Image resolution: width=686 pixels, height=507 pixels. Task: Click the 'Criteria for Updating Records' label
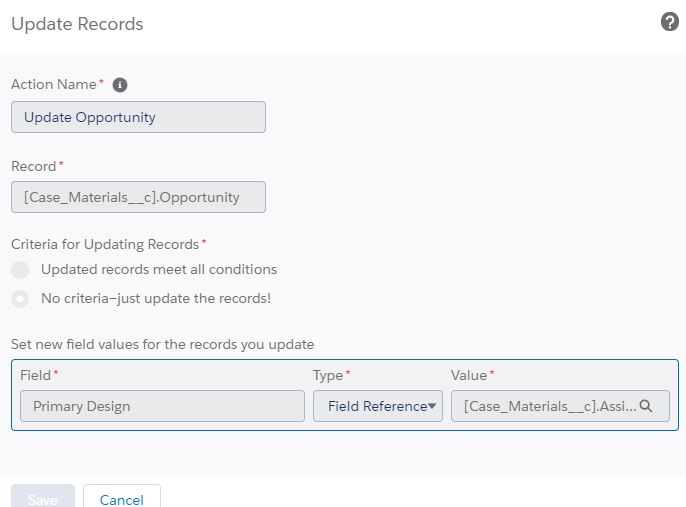click(x=105, y=244)
